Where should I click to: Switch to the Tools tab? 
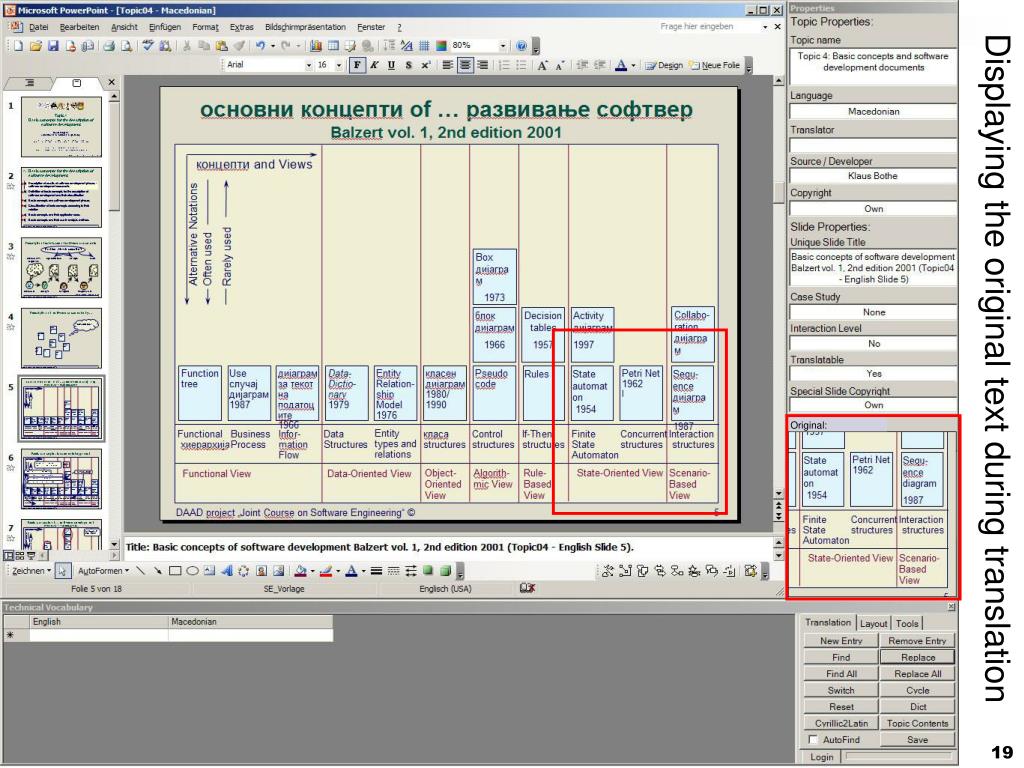click(907, 624)
